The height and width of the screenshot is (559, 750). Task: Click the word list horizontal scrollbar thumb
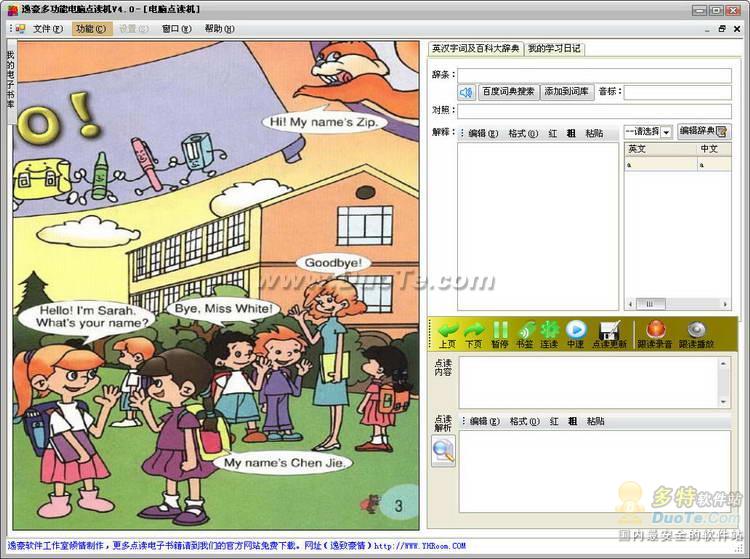[x=651, y=304]
